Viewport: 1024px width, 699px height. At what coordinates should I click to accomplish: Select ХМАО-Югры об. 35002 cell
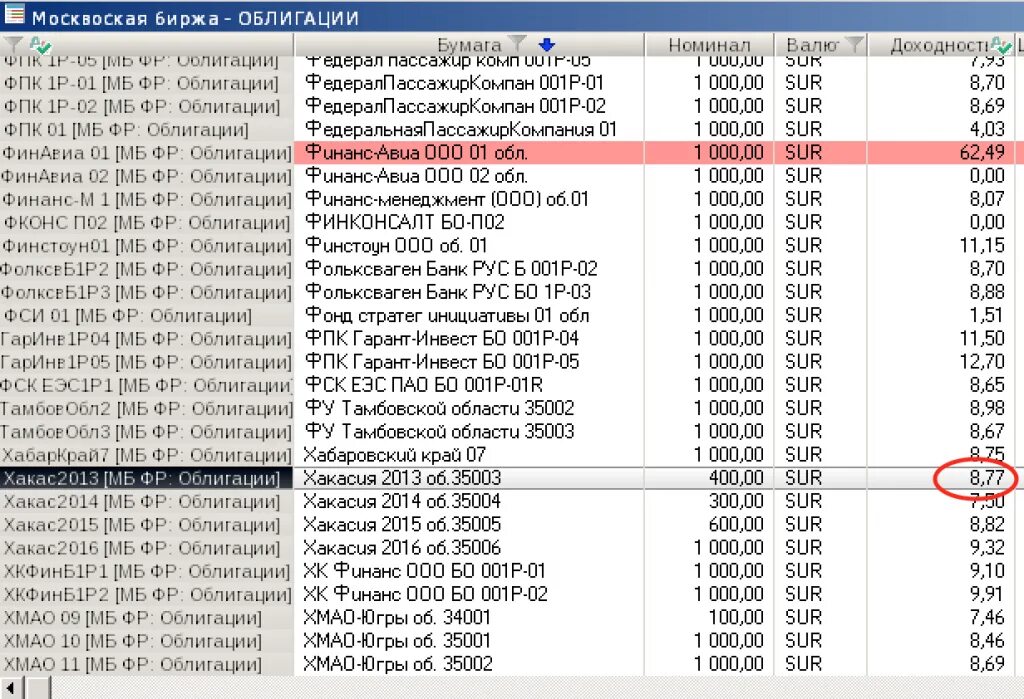coord(469,664)
